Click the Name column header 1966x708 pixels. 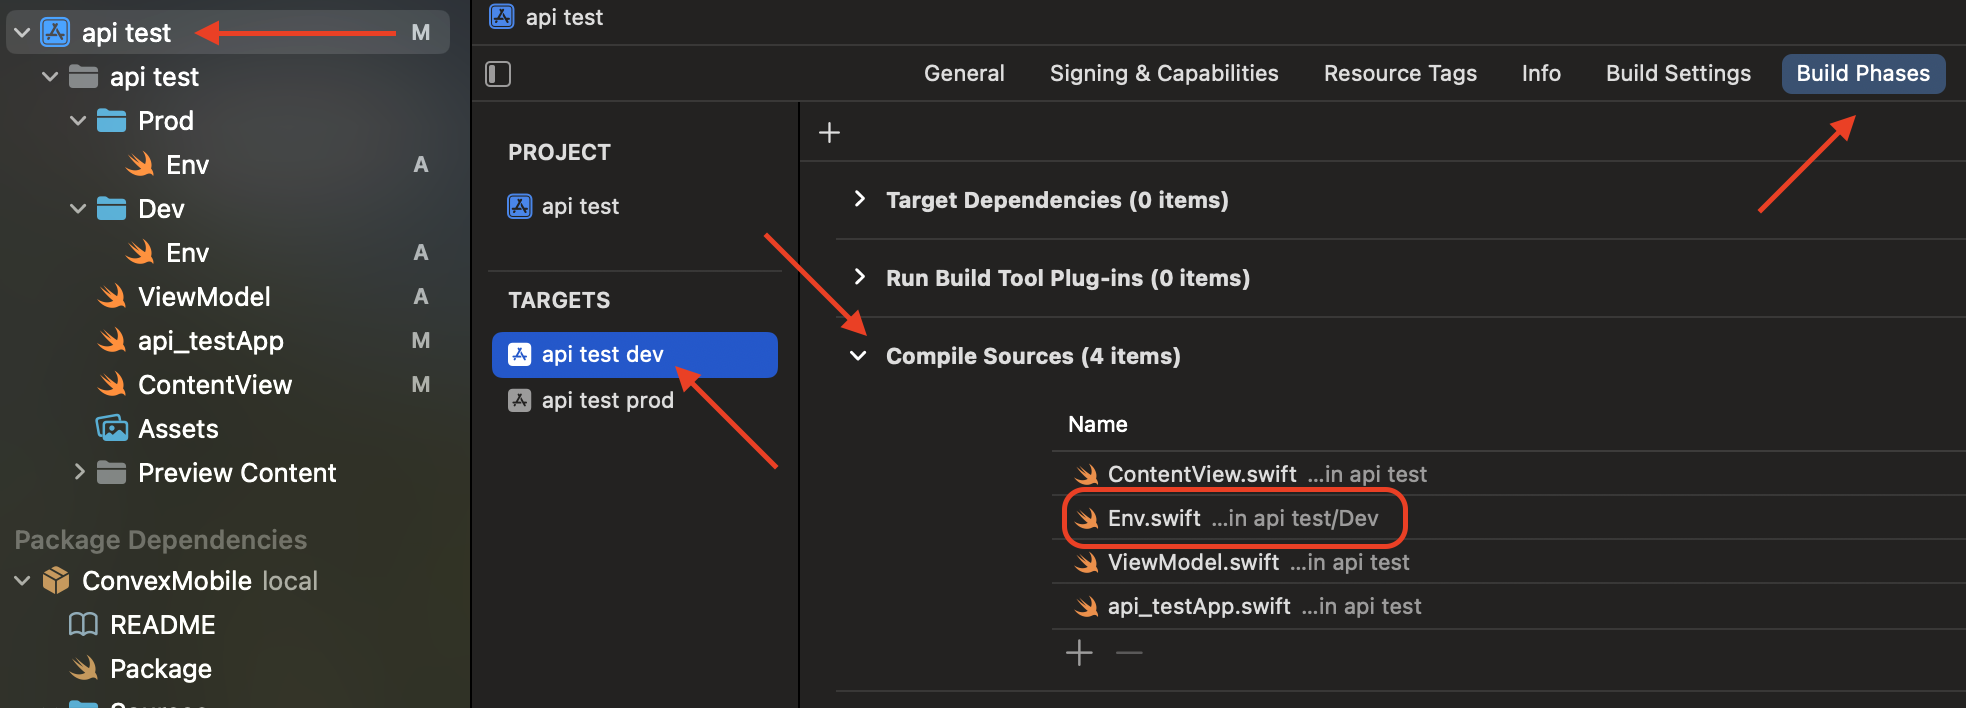pos(1097,425)
